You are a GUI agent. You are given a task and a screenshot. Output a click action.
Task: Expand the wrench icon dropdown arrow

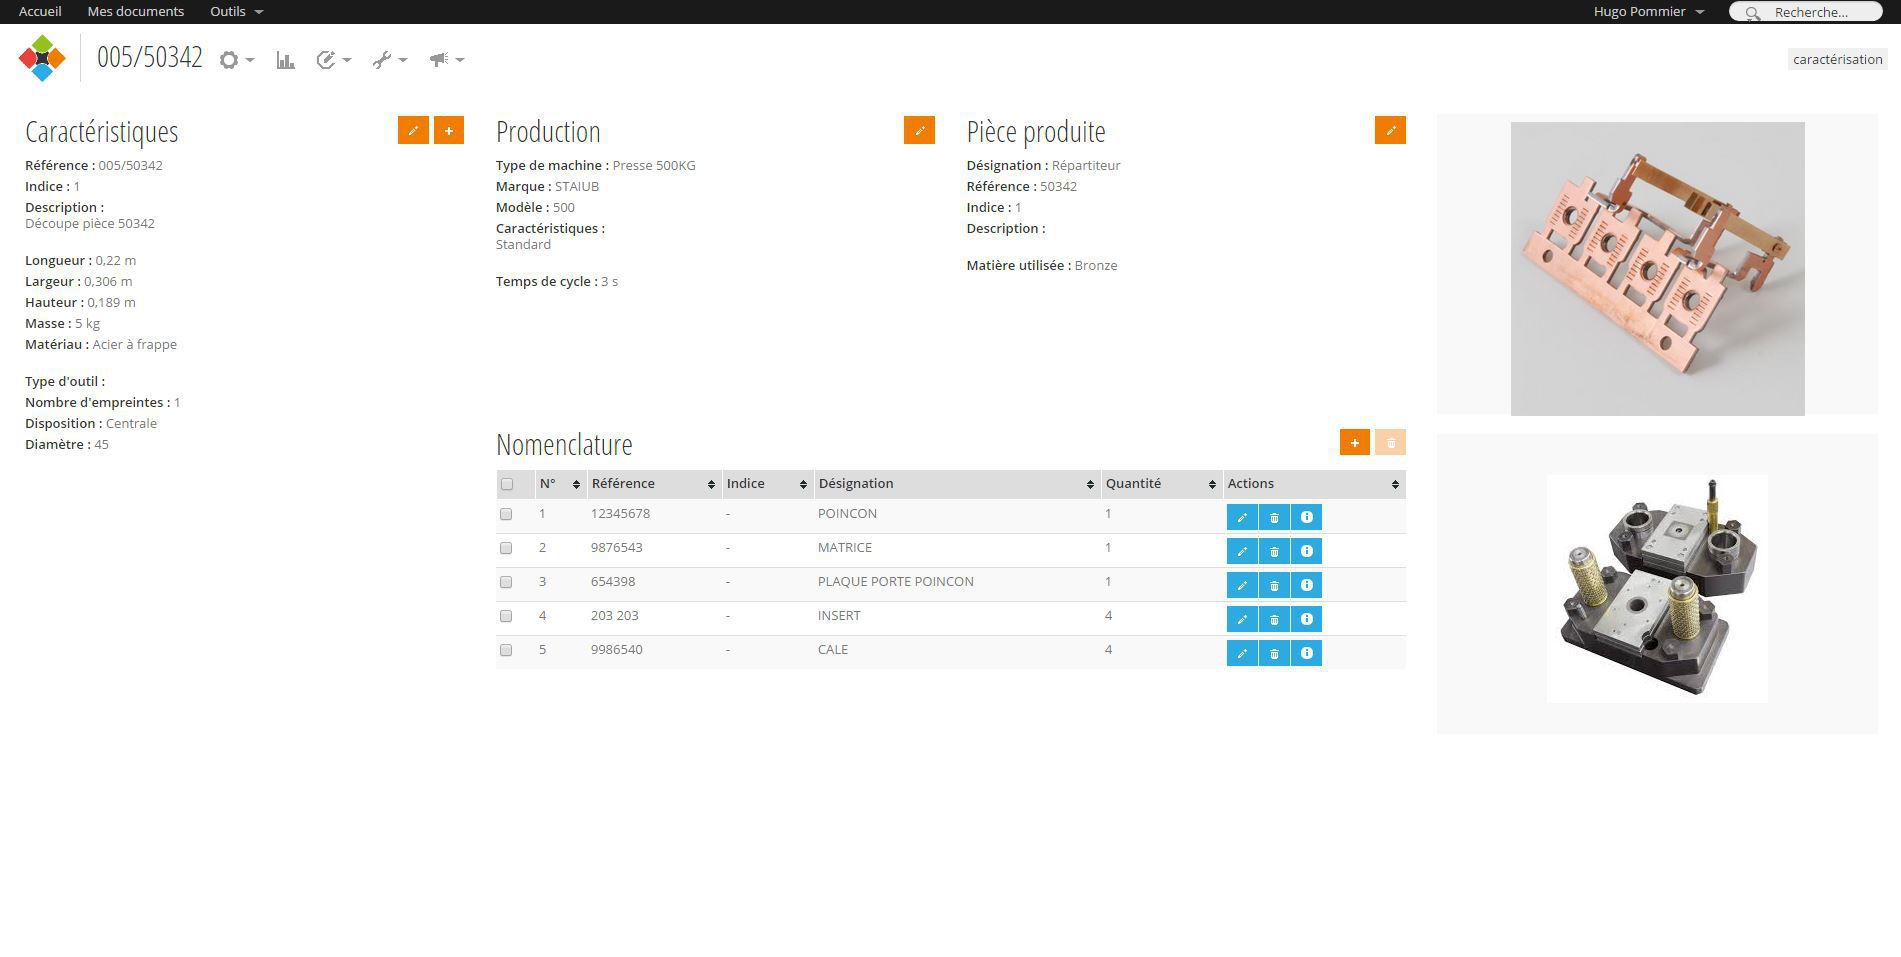pyautogui.click(x=403, y=60)
